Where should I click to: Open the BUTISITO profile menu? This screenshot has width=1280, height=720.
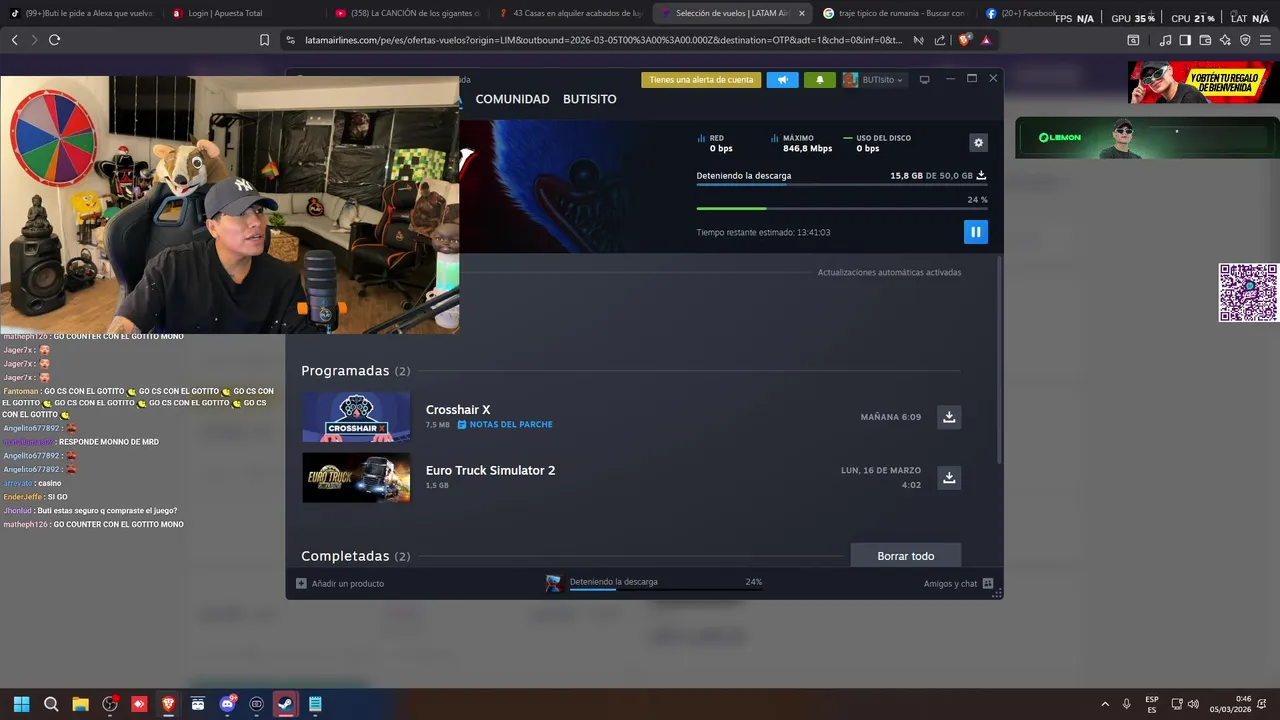(x=590, y=99)
